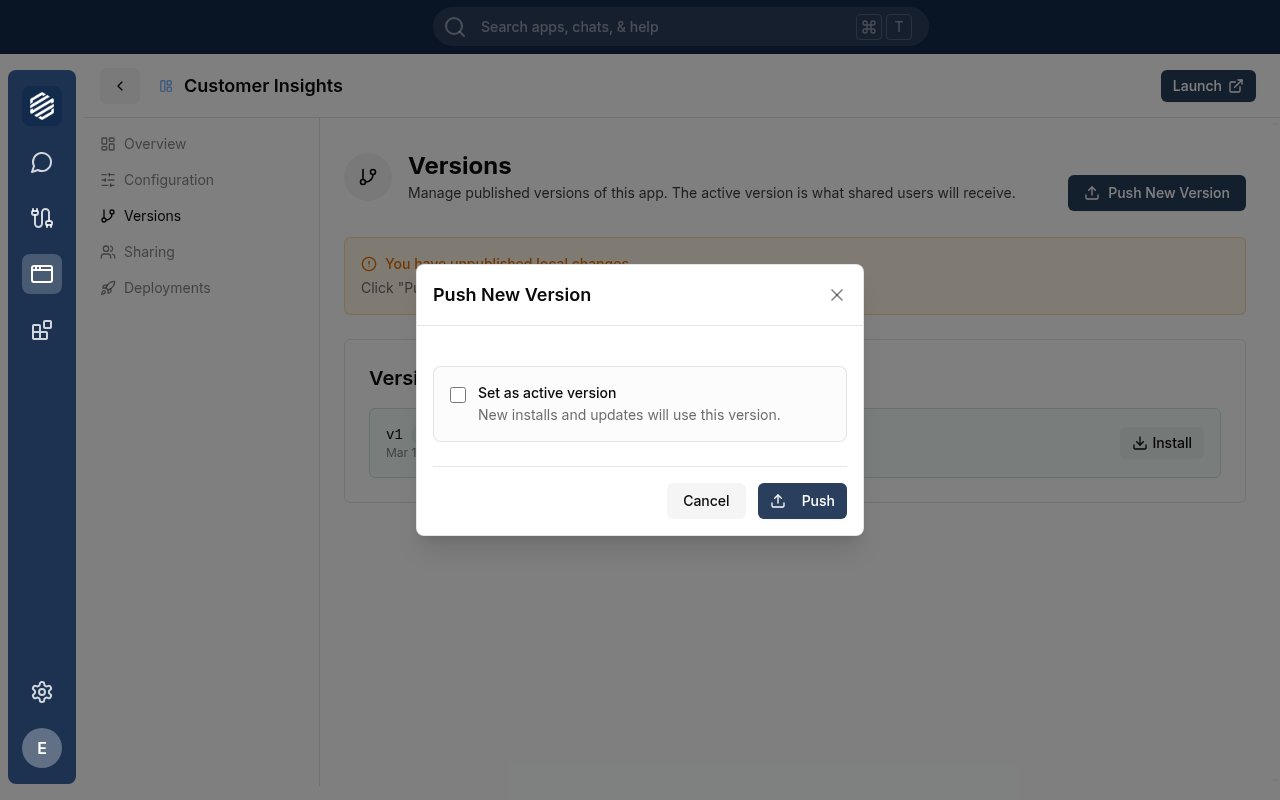Click Cancel in the dialog
The height and width of the screenshot is (800, 1280).
pyautogui.click(x=706, y=501)
